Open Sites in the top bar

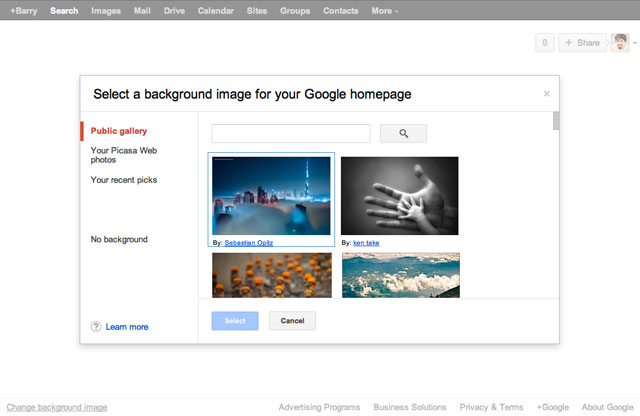coord(257,11)
